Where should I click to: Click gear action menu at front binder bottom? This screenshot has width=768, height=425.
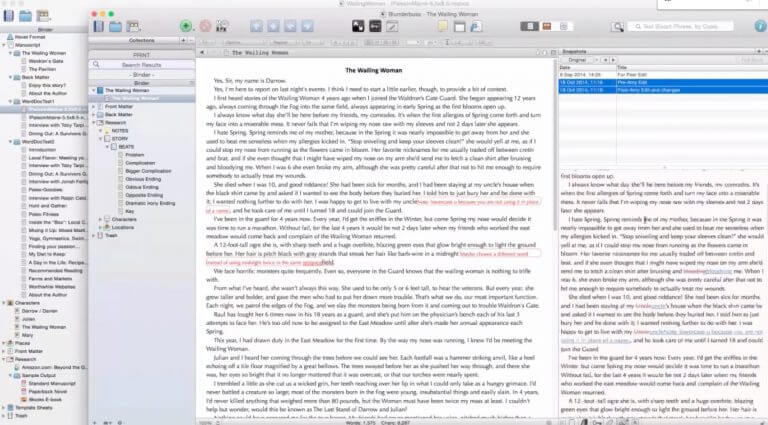120,422
